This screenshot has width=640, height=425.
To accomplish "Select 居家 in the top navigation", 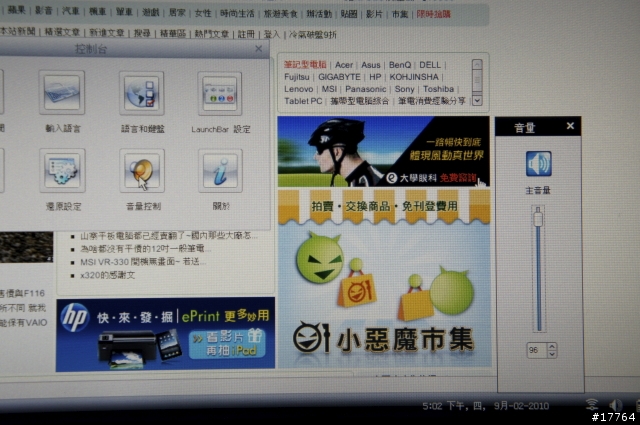I will (177, 12).
